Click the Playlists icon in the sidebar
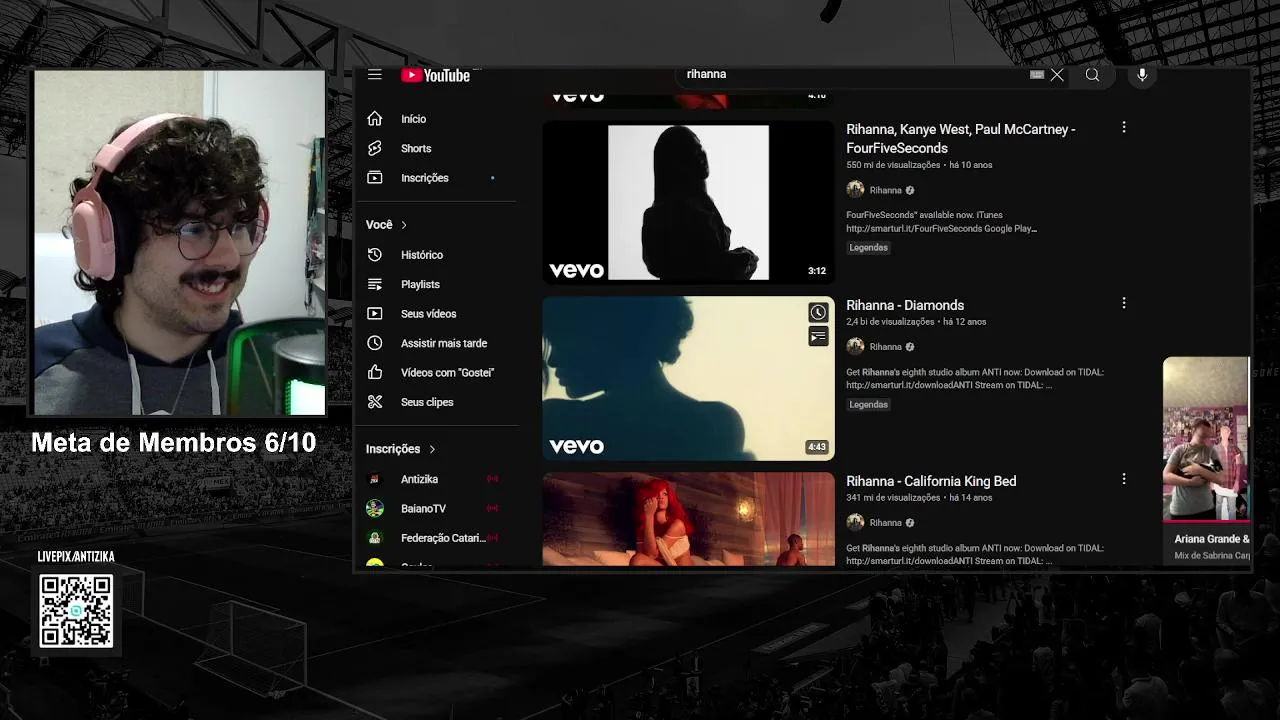Screen dimensions: 1280x720 coord(375,284)
